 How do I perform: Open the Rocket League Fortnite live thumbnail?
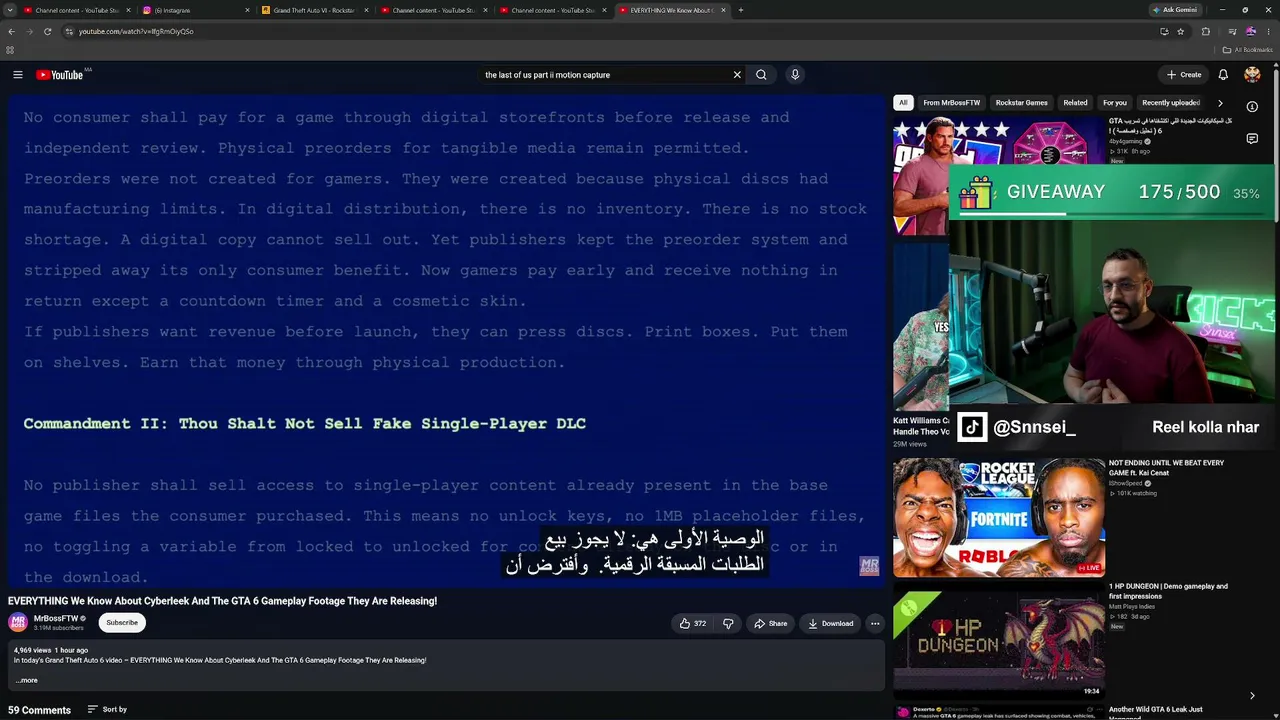point(999,518)
